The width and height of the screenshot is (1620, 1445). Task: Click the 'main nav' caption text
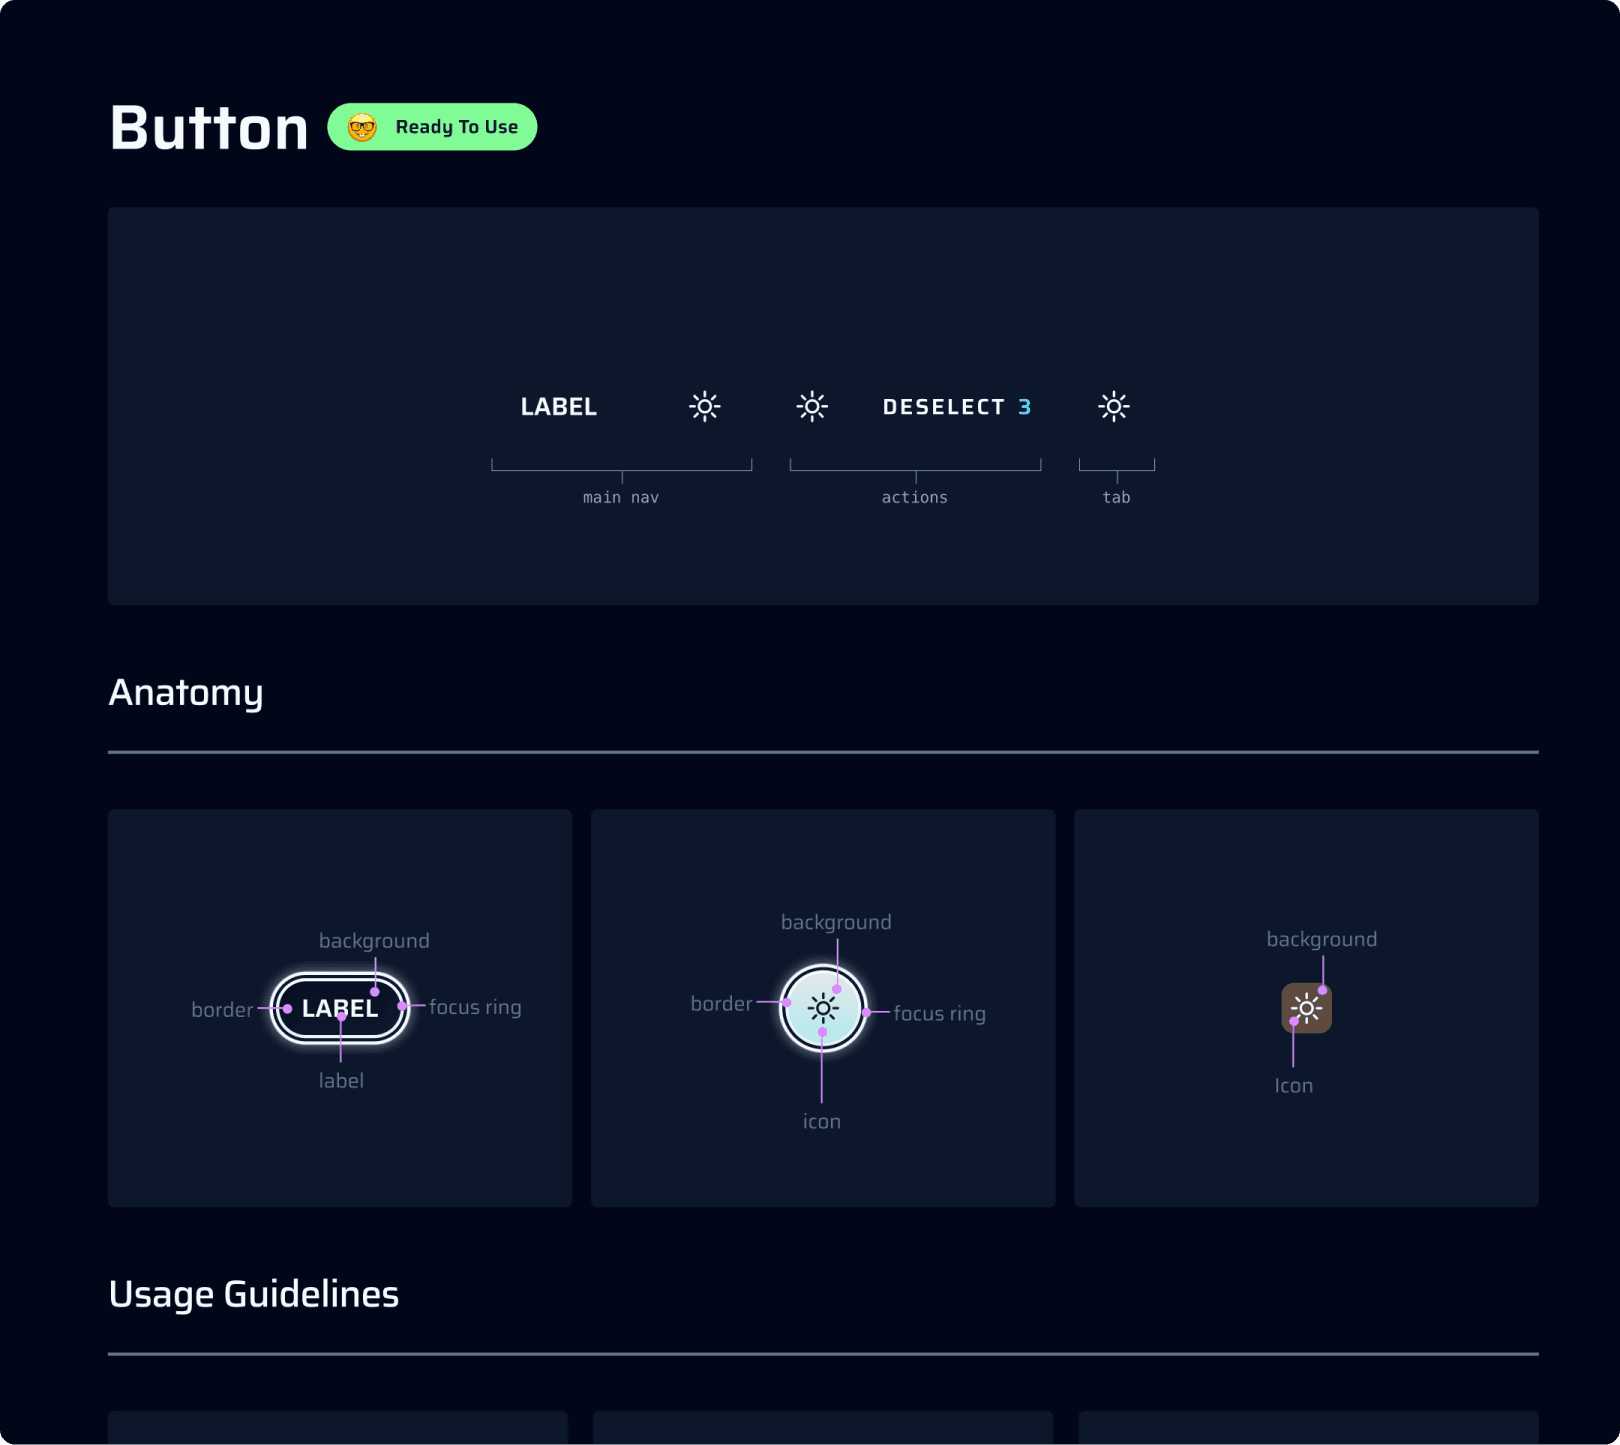click(x=621, y=497)
